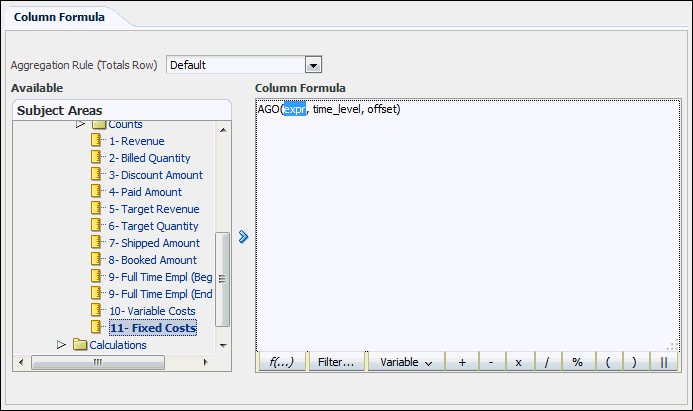Insert the concatenation || operator
Screen dimensions: 693x411
coord(664,362)
